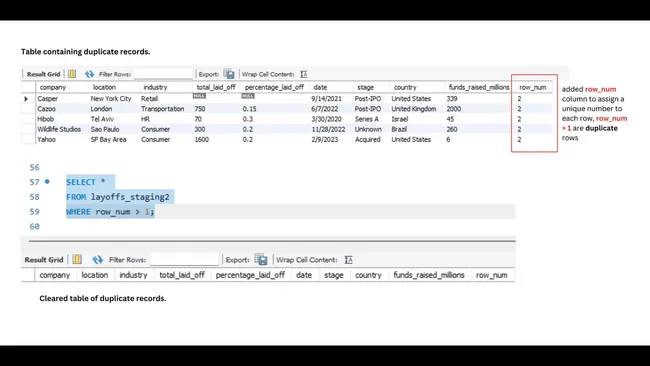Click the stage column header in upper grid

[366, 87]
